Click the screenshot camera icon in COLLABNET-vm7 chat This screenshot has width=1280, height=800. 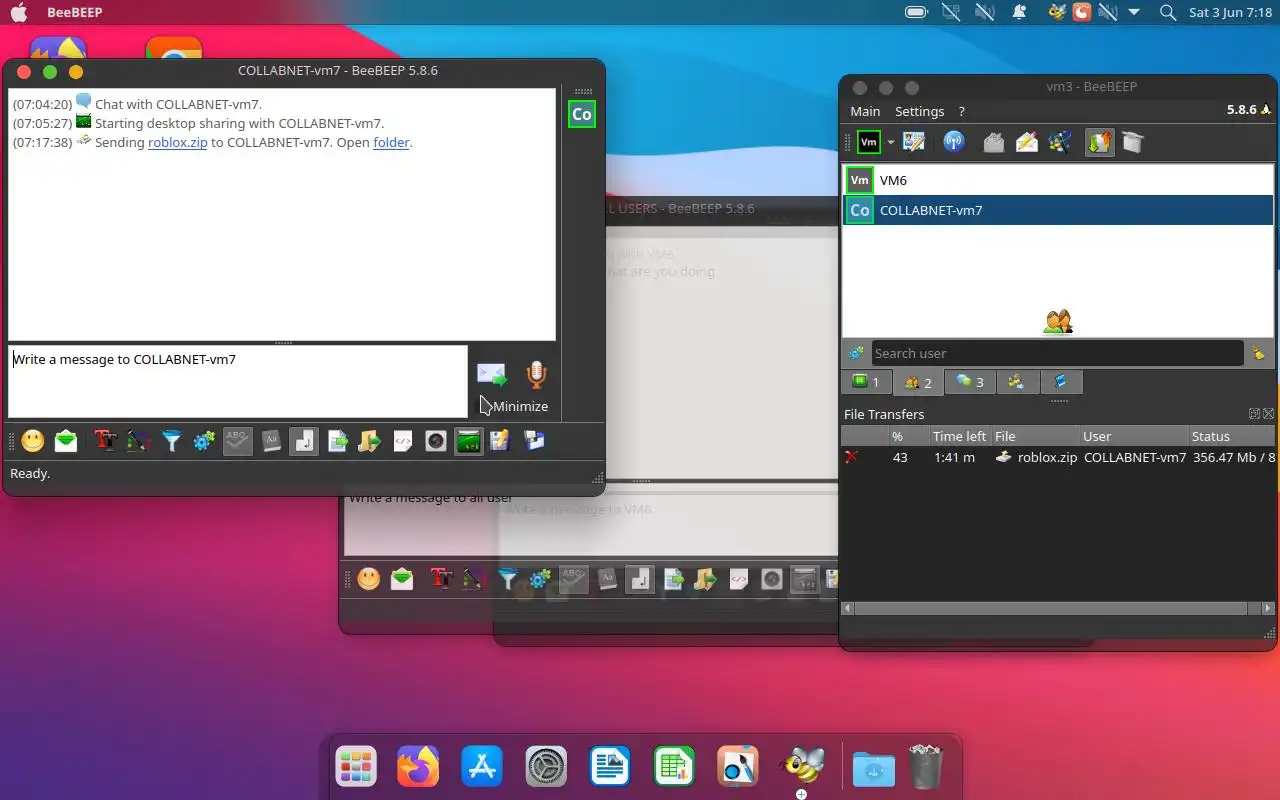pyautogui.click(x=436, y=441)
